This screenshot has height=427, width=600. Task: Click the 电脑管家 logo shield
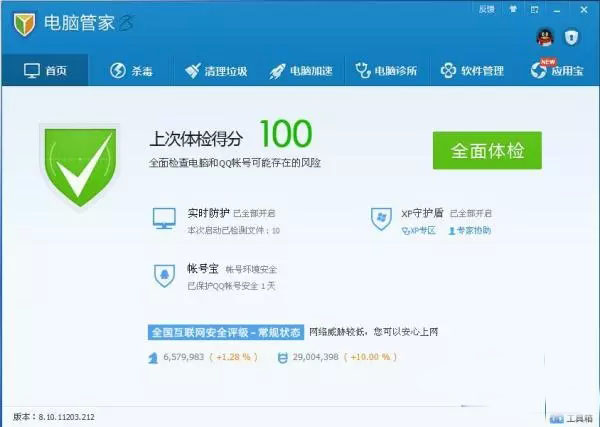[x=24, y=24]
